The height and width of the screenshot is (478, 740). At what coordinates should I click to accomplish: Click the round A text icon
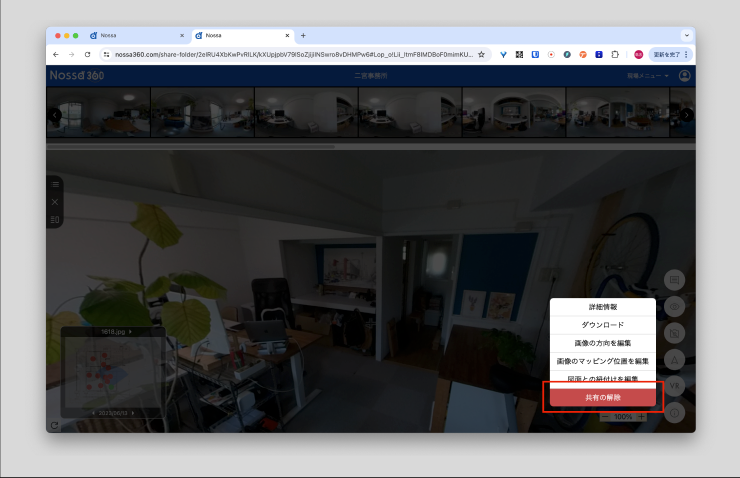(674, 360)
